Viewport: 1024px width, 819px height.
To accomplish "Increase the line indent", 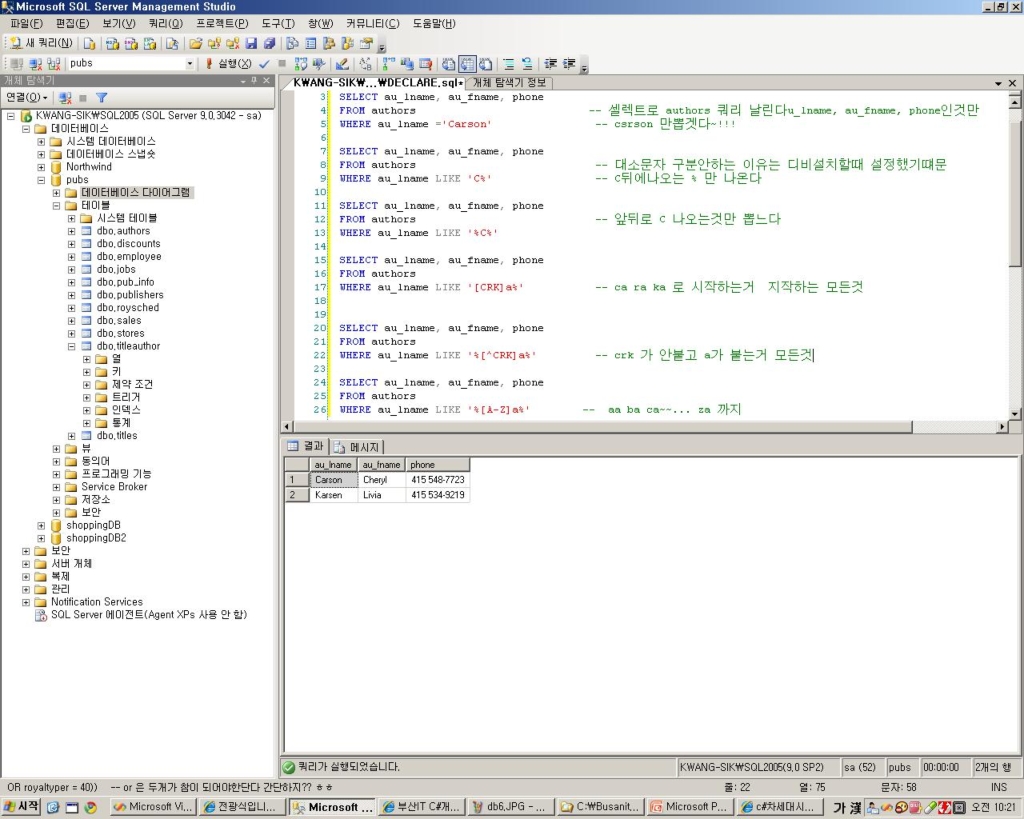I will (x=569, y=63).
